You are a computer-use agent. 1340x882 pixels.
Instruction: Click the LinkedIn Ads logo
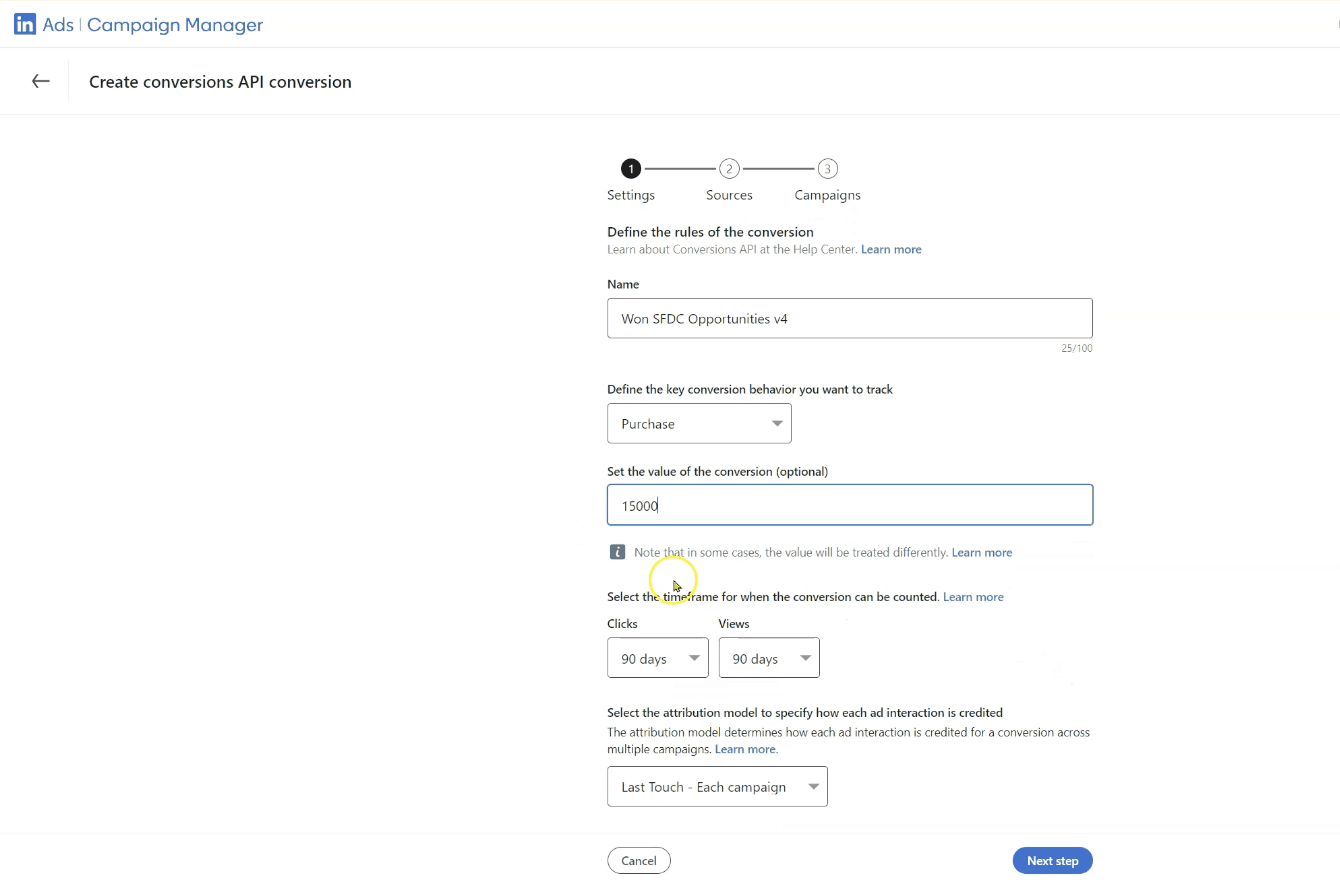(24, 23)
